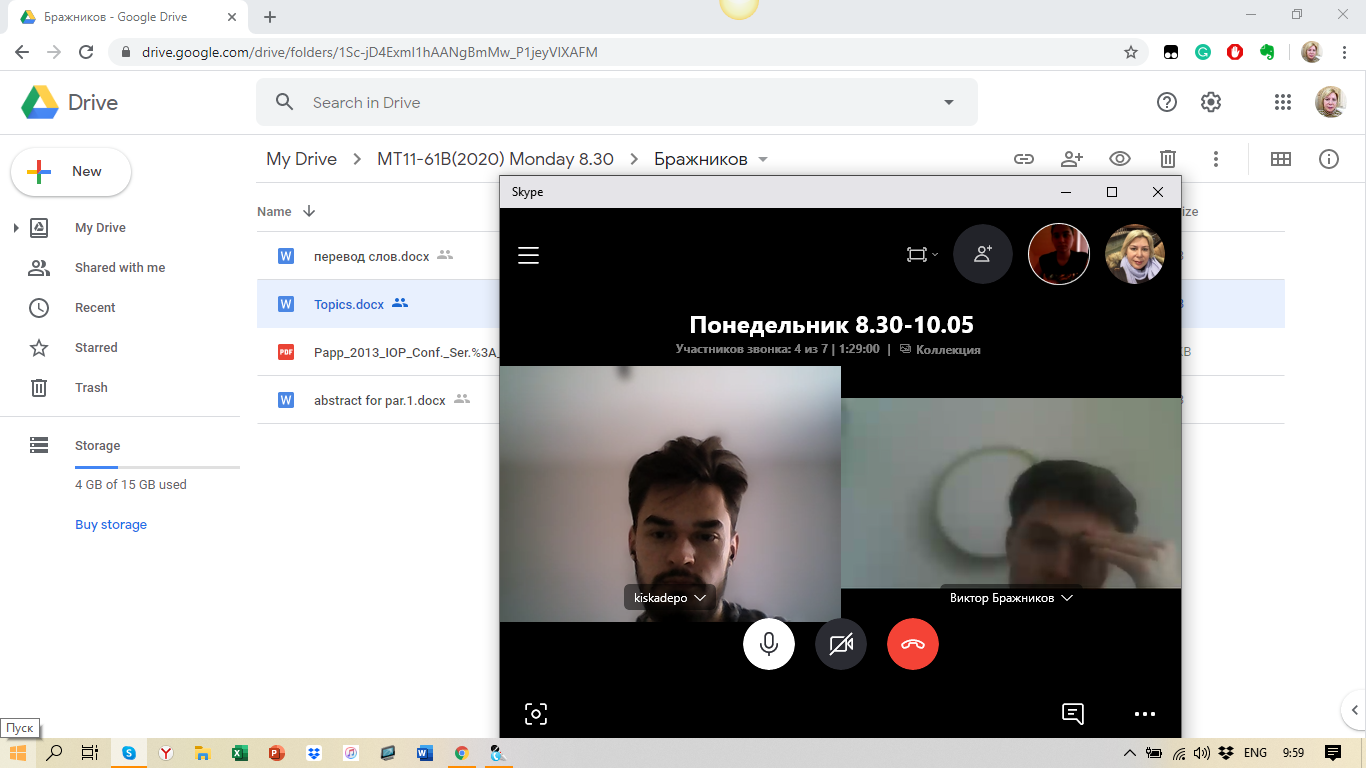Viewport: 1366px width, 768px height.
Task: Mute the microphone in Skype call
Action: [x=768, y=644]
